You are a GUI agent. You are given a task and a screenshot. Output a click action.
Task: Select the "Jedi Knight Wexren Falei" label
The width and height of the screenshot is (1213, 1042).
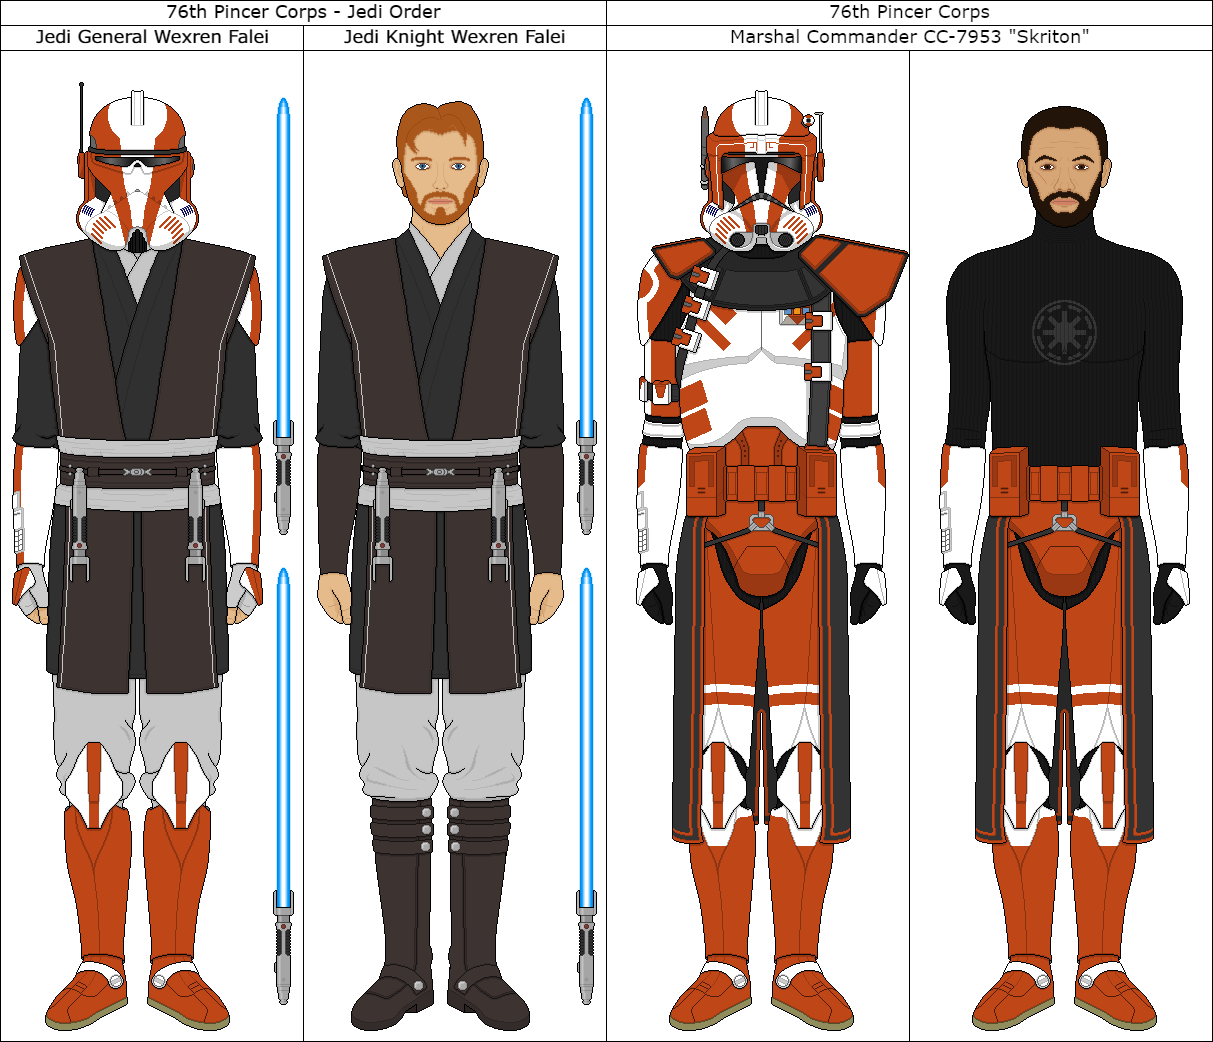point(455,37)
